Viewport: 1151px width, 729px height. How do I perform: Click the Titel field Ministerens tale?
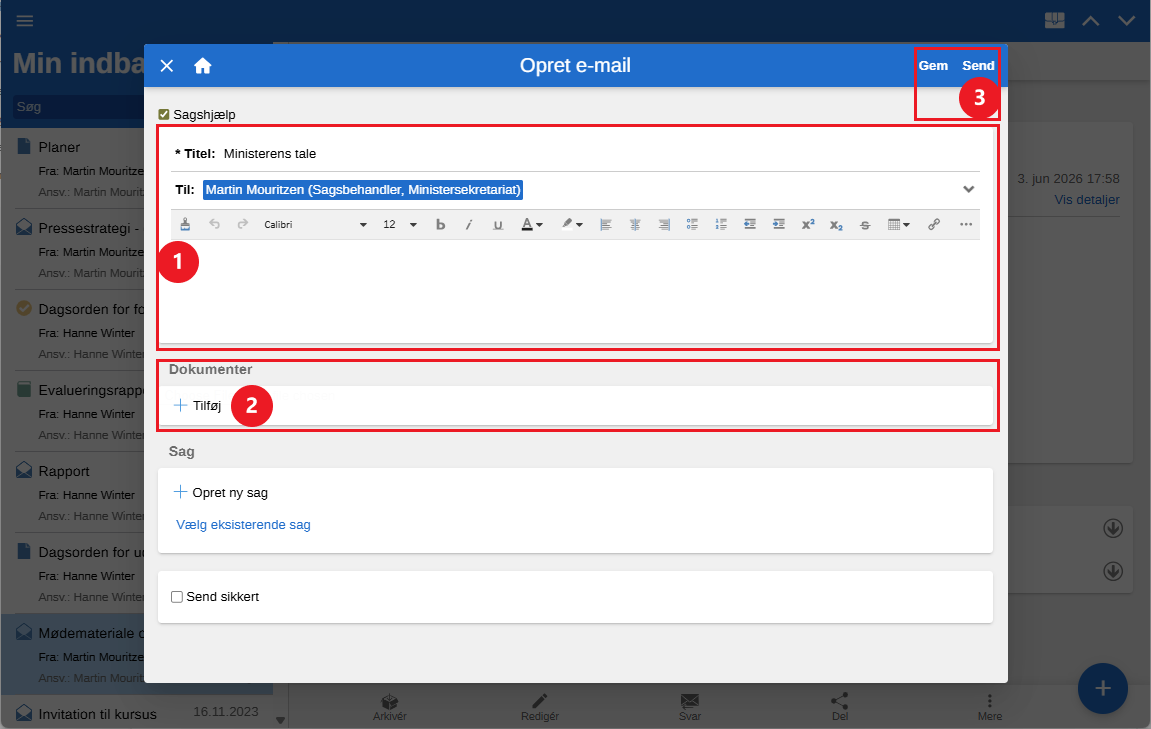(269, 154)
